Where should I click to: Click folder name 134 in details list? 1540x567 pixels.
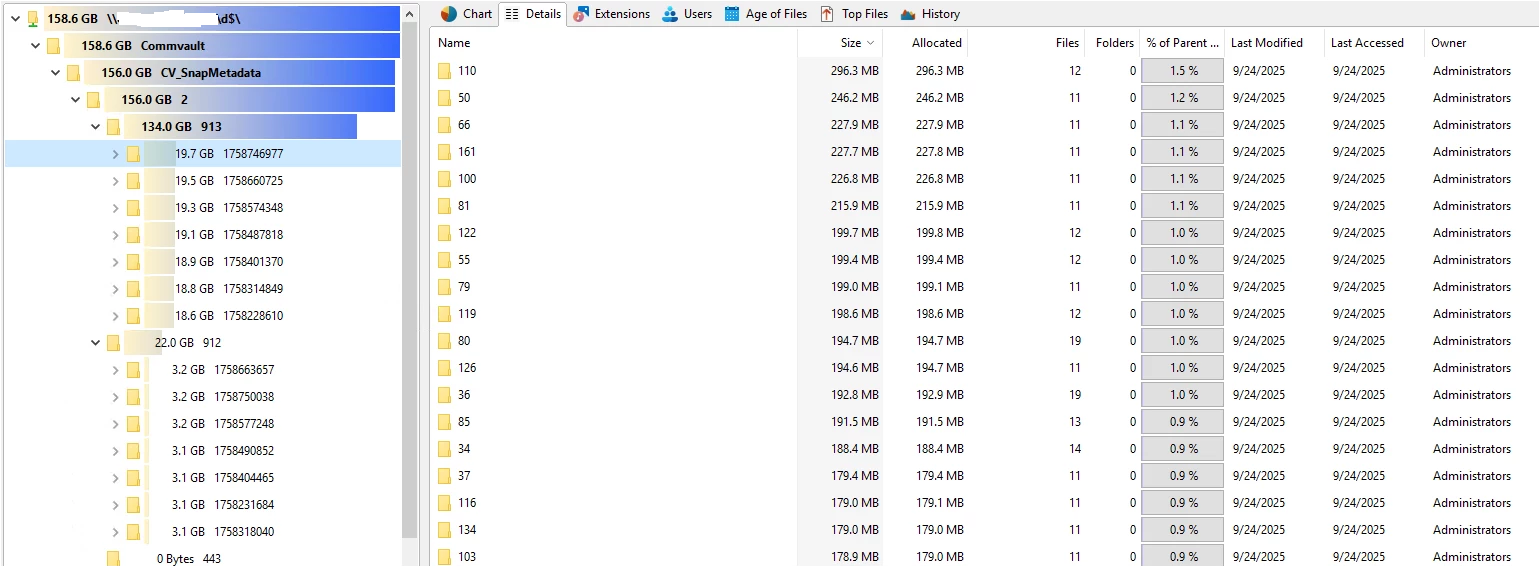coord(467,530)
